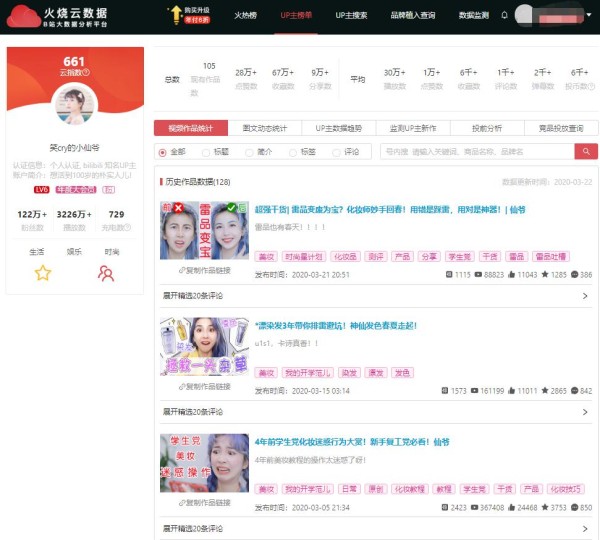Image resolution: width=600 pixels, height=540 pixels.
Task: Click the red search magnifier button
Action: pos(586,151)
